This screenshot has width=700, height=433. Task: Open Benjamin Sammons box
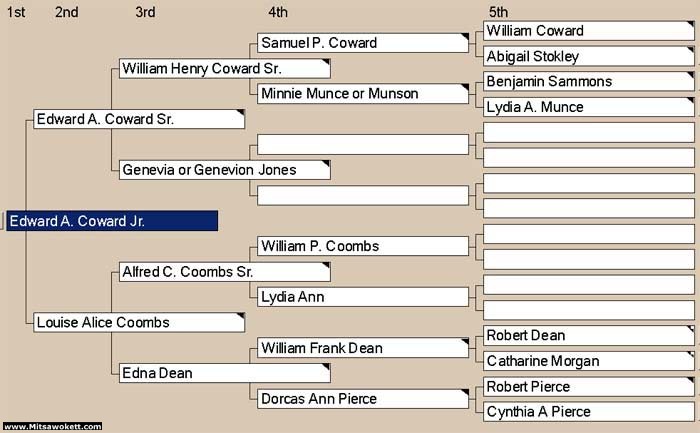pos(589,82)
